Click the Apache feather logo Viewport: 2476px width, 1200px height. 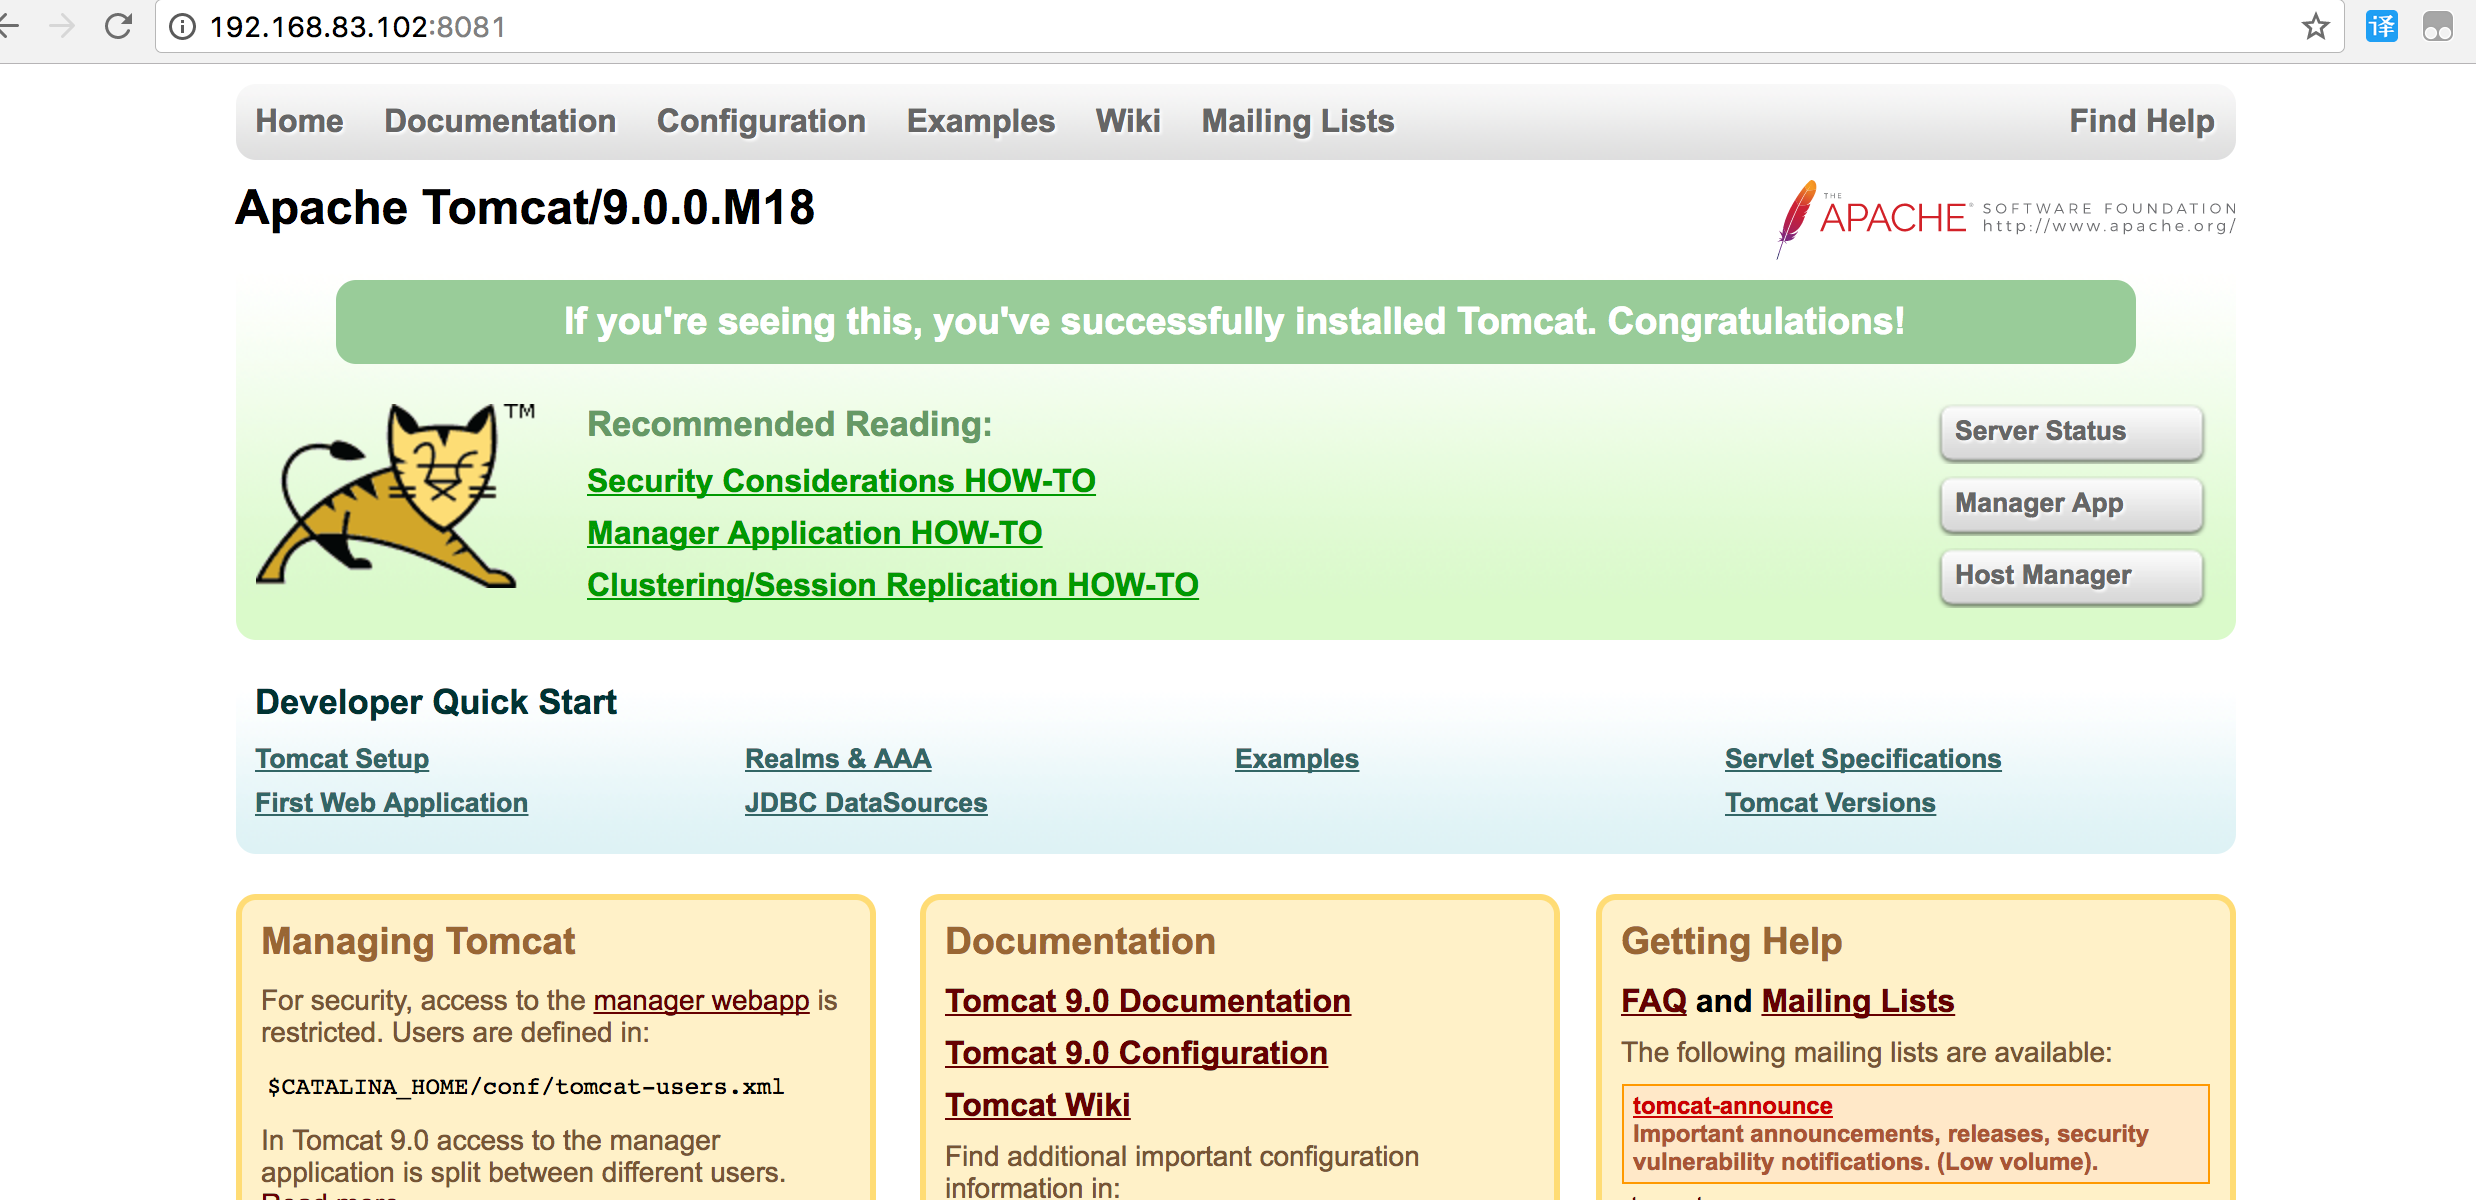click(1796, 218)
